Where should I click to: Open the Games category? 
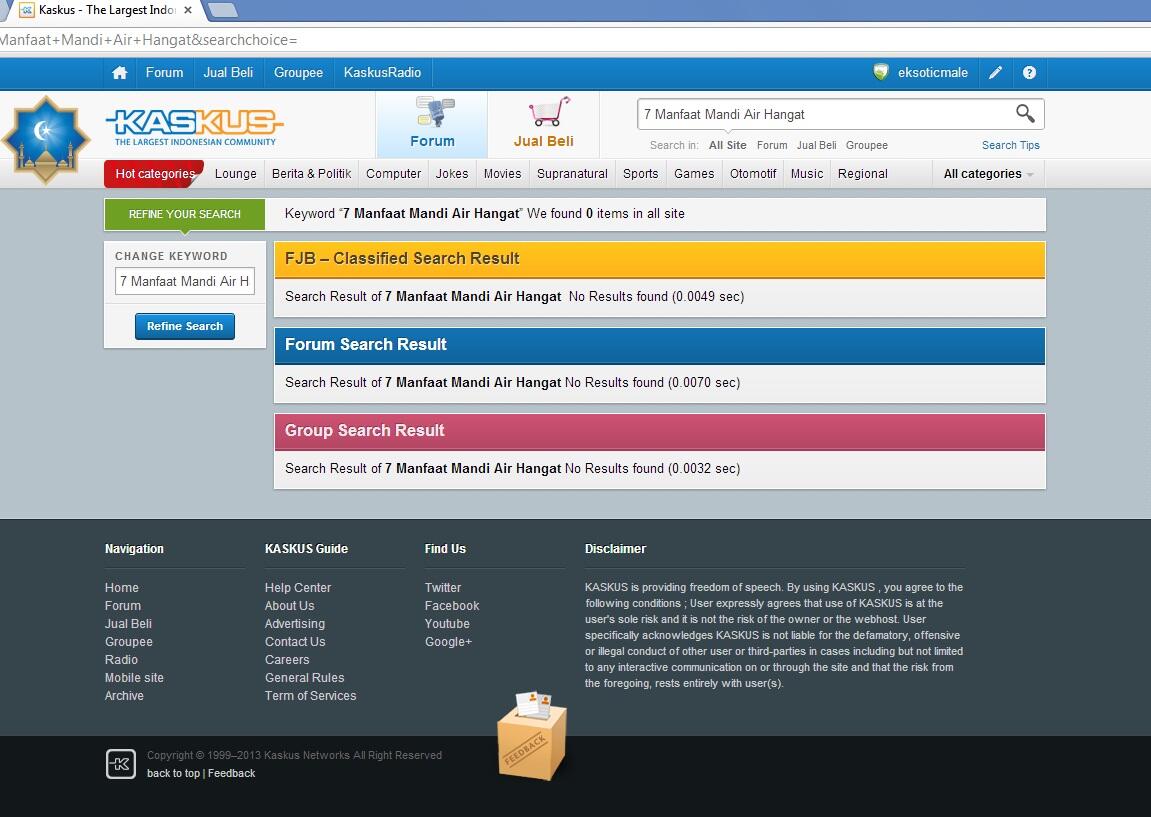694,174
